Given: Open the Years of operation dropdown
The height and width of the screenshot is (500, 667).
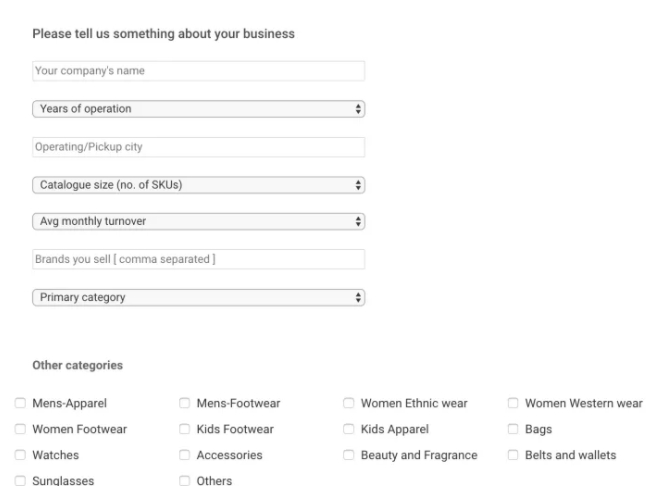Looking at the screenshot, I should pyautogui.click(x=198, y=108).
